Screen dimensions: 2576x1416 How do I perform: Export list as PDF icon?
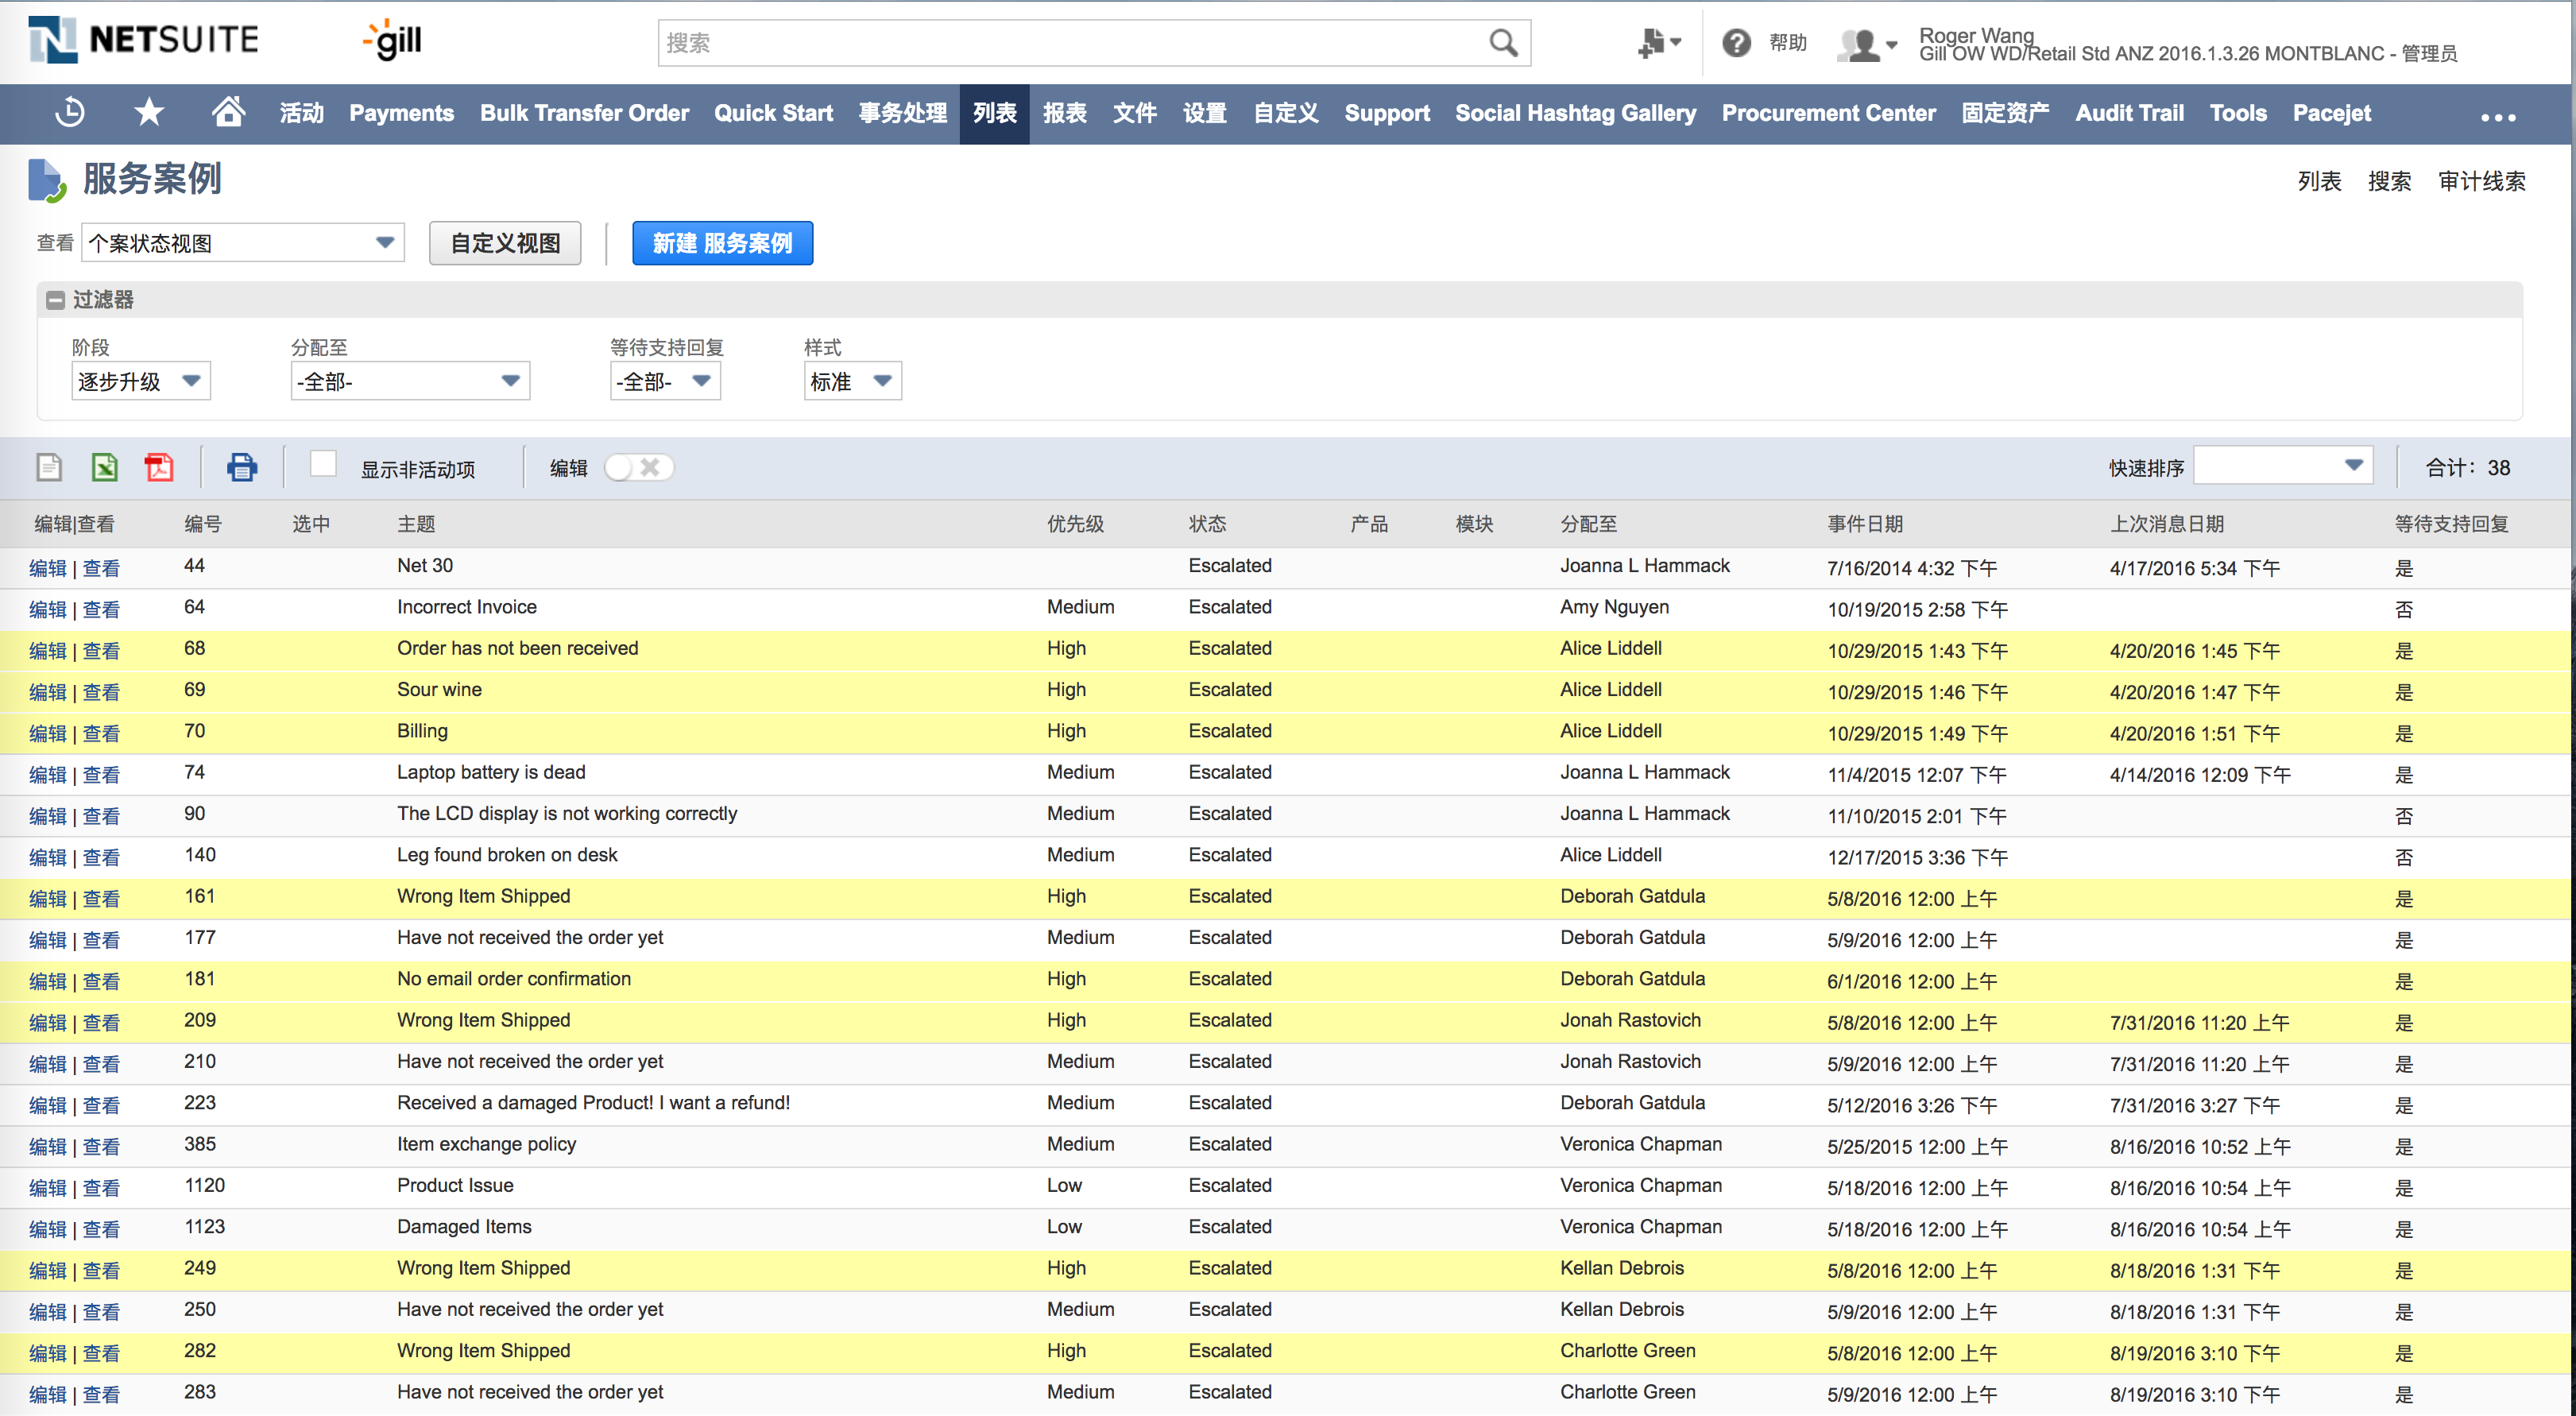[x=159, y=467]
